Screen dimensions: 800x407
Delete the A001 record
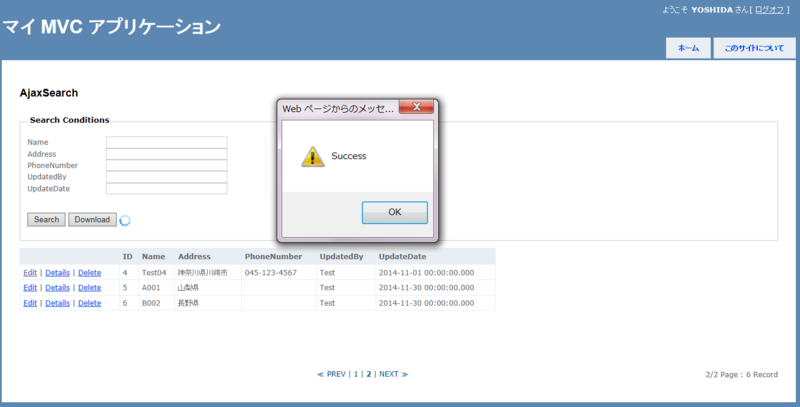89,288
